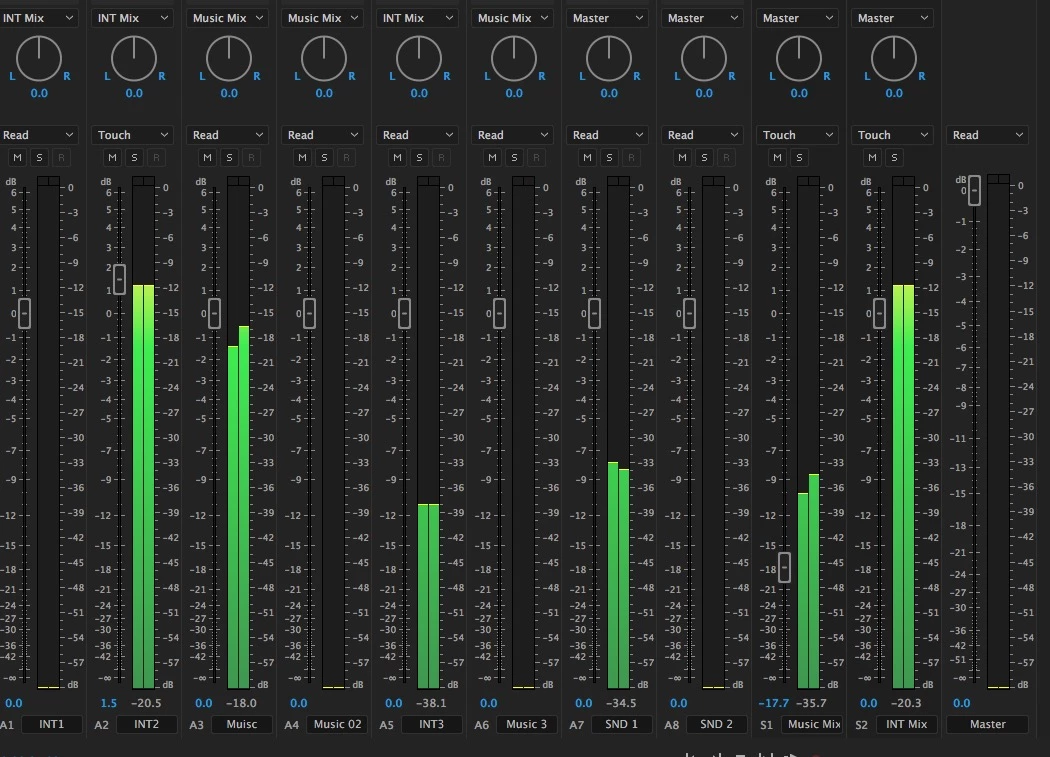Click the pan knob on A4 Music 02
The image size is (1050, 757).
click(x=324, y=58)
